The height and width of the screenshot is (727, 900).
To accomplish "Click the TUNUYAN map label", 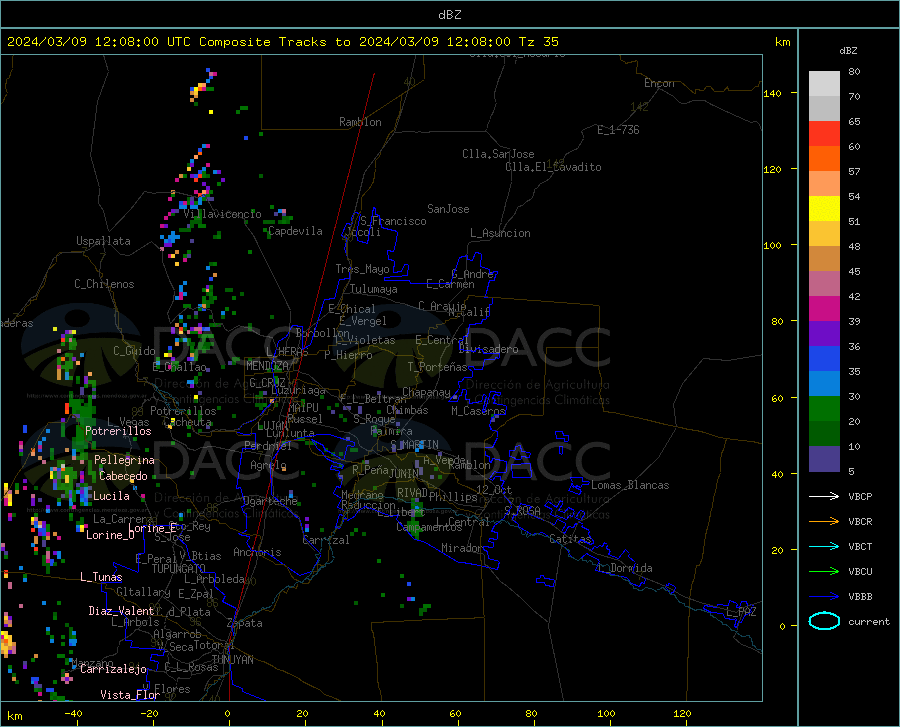I will (232, 660).
